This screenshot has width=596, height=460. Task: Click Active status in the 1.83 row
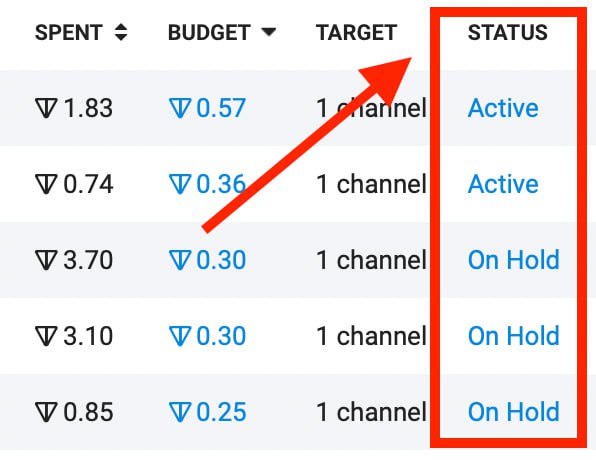pos(503,108)
